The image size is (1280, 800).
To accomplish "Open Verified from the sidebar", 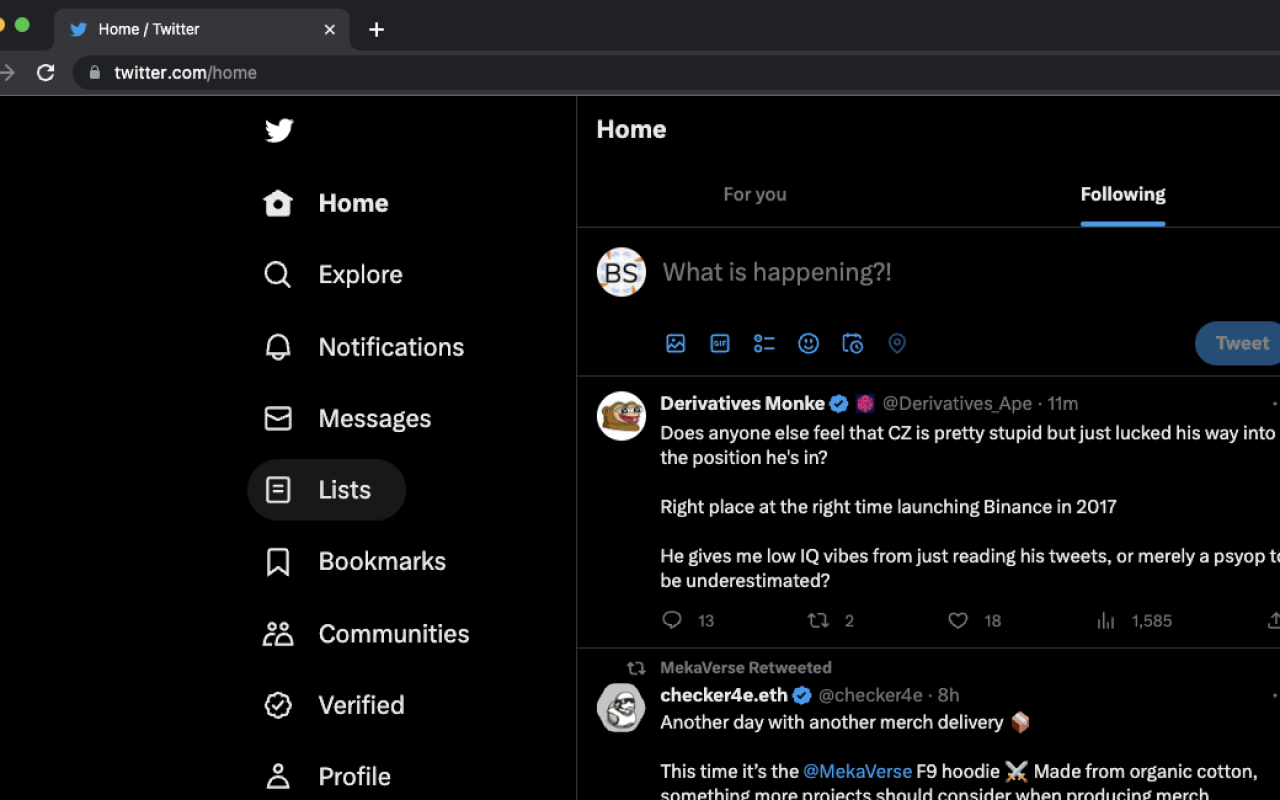I will pyautogui.click(x=334, y=705).
